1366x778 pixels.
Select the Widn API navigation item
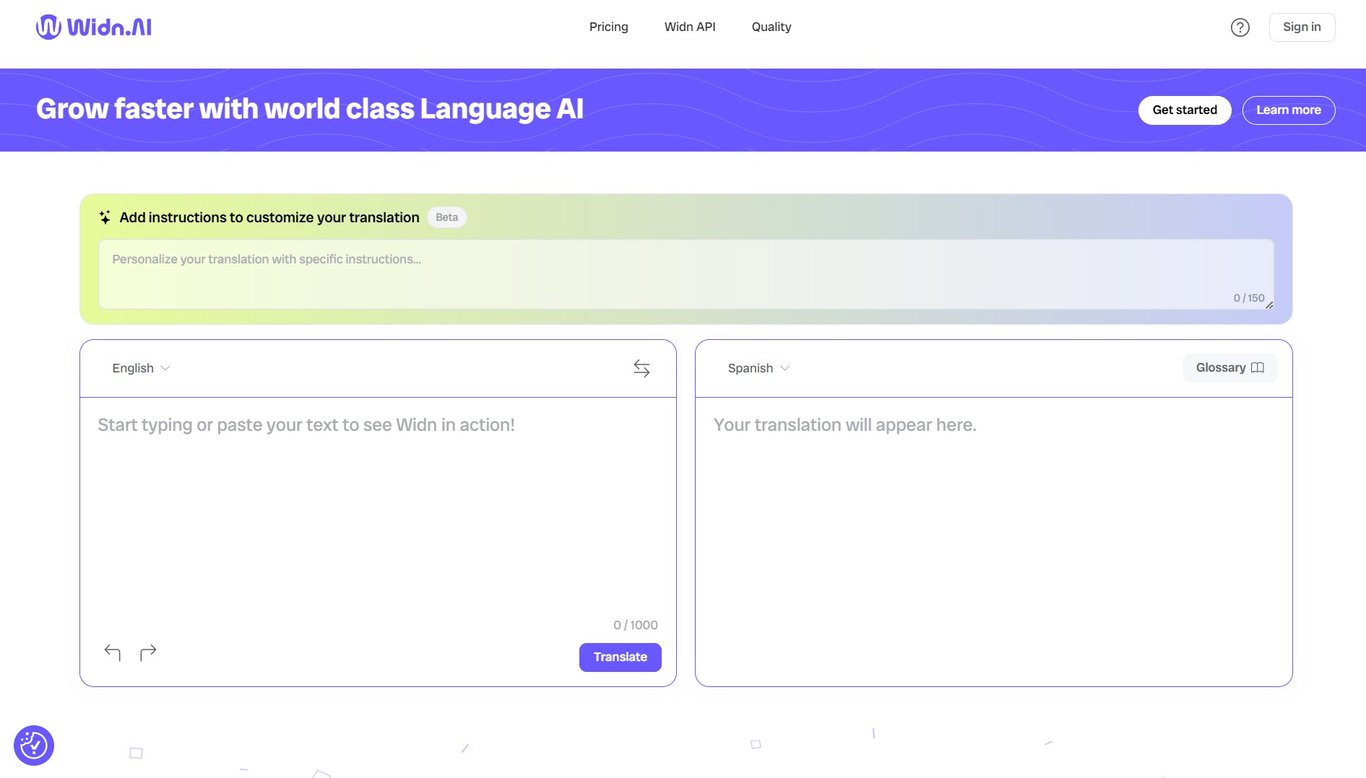coord(690,24)
